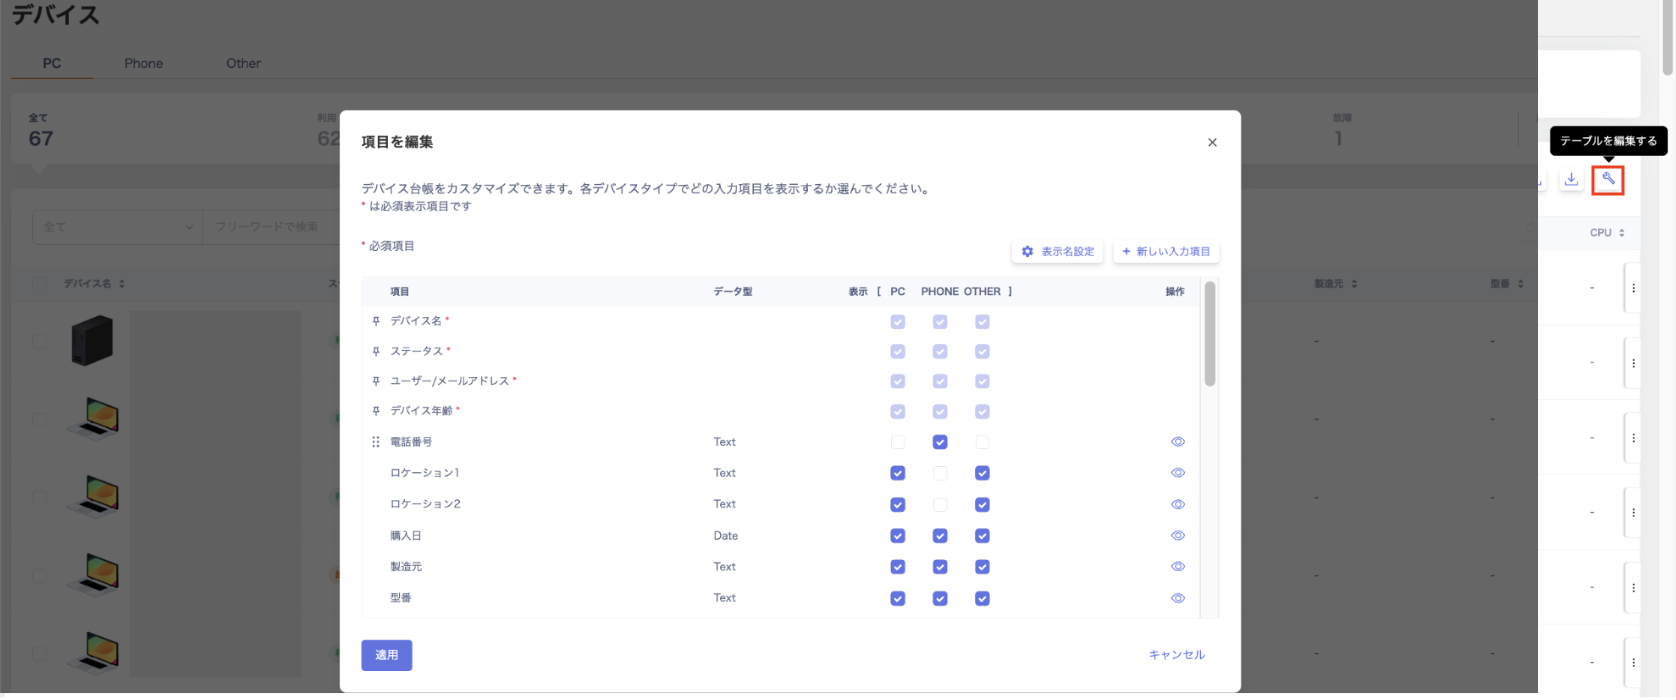Click the wrench table edit icon
This screenshot has height=700, width=1676.
pyautogui.click(x=1608, y=180)
